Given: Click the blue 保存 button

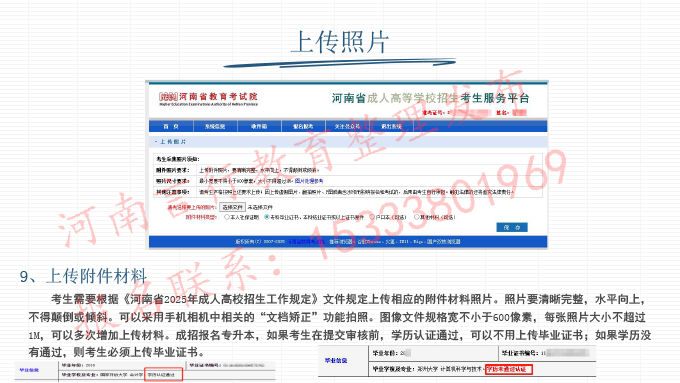Looking at the screenshot, I should click(512, 227).
